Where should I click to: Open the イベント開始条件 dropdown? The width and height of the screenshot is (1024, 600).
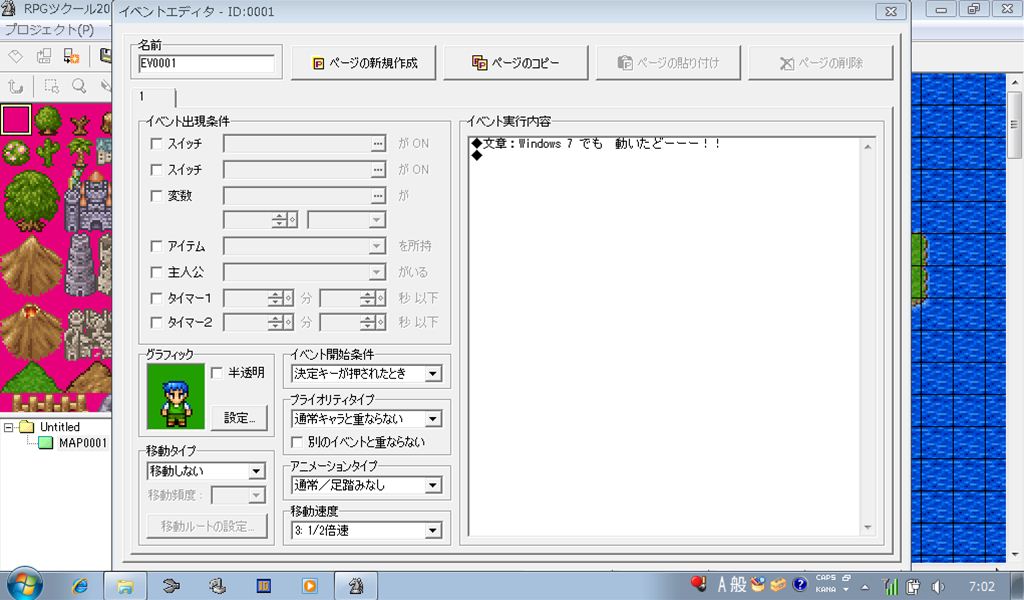click(x=366, y=373)
